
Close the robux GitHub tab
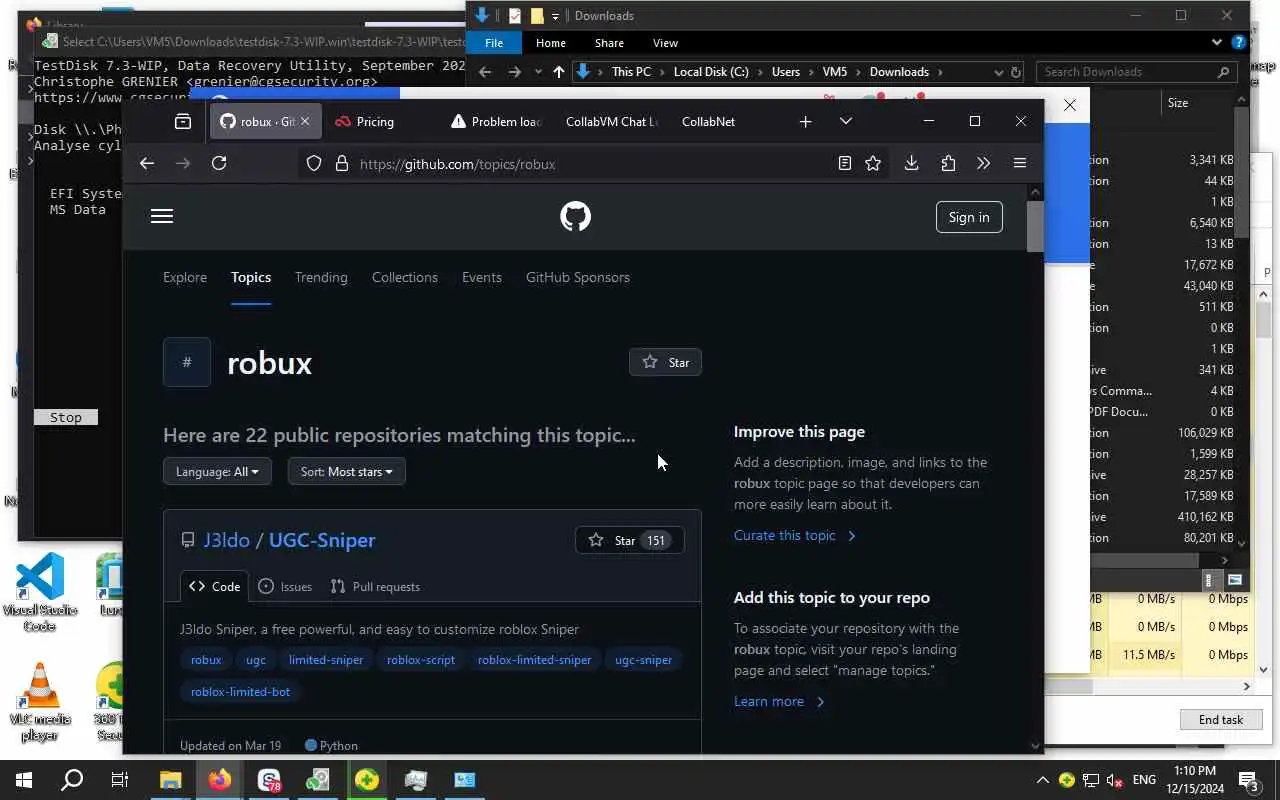pyautogui.click(x=305, y=121)
